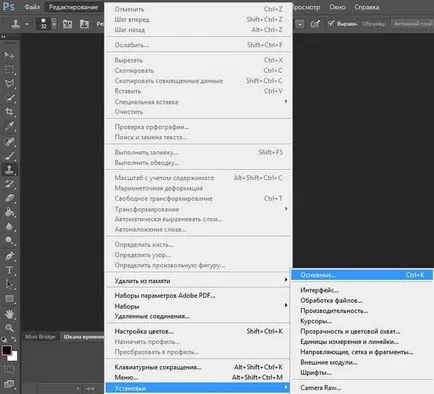Open the Файл menu

click(x=32, y=7)
